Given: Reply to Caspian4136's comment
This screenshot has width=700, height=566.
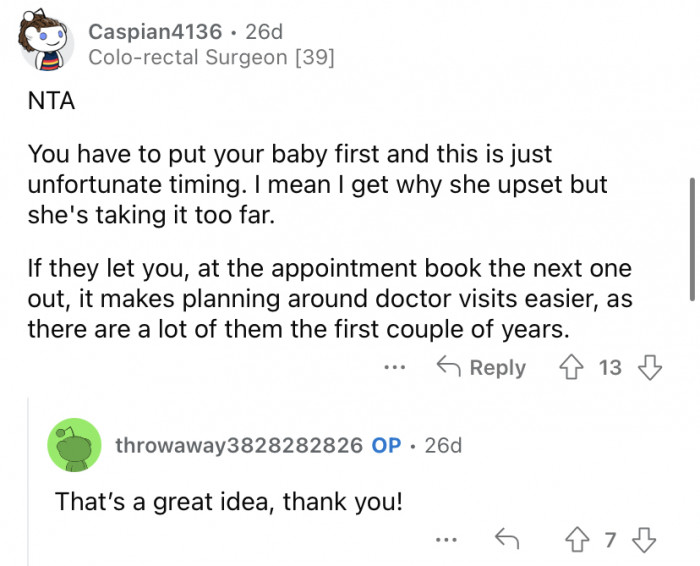Looking at the screenshot, I should pos(483,368).
